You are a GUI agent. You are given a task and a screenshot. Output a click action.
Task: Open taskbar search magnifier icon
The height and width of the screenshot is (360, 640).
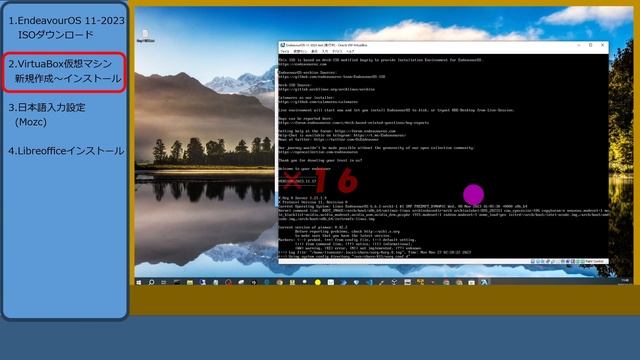[151, 282]
